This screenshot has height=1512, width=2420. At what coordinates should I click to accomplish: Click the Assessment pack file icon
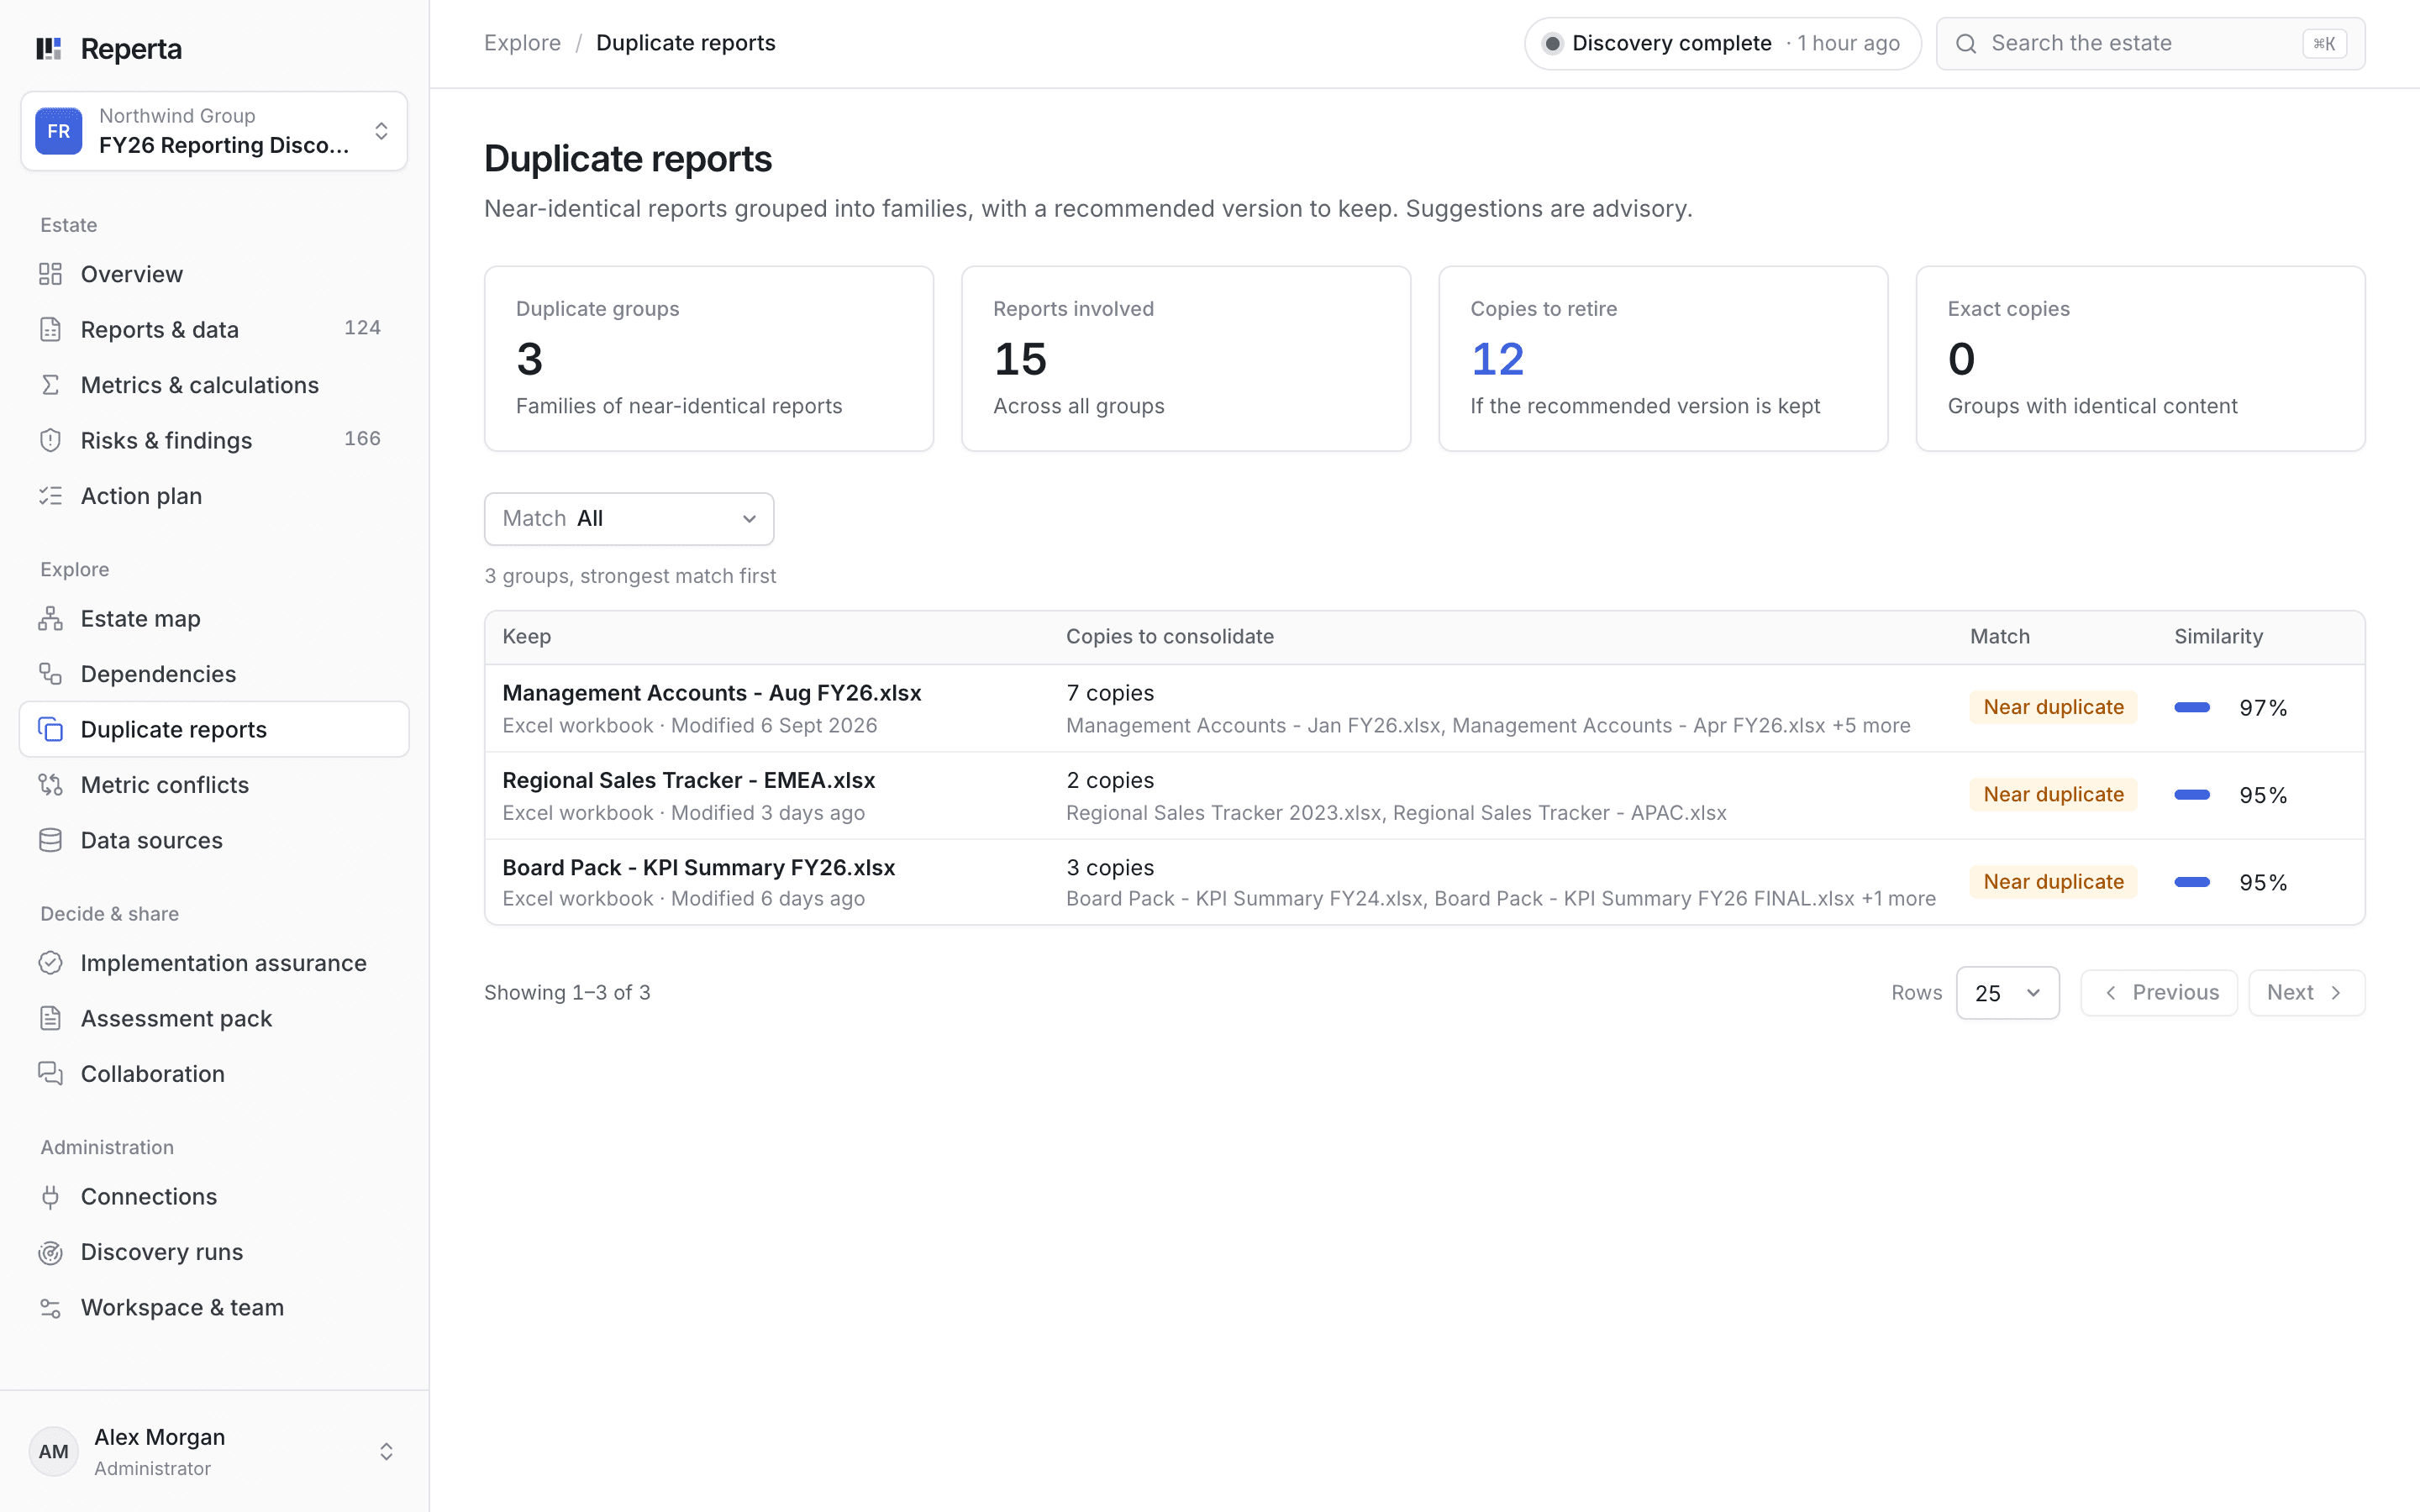click(50, 1018)
